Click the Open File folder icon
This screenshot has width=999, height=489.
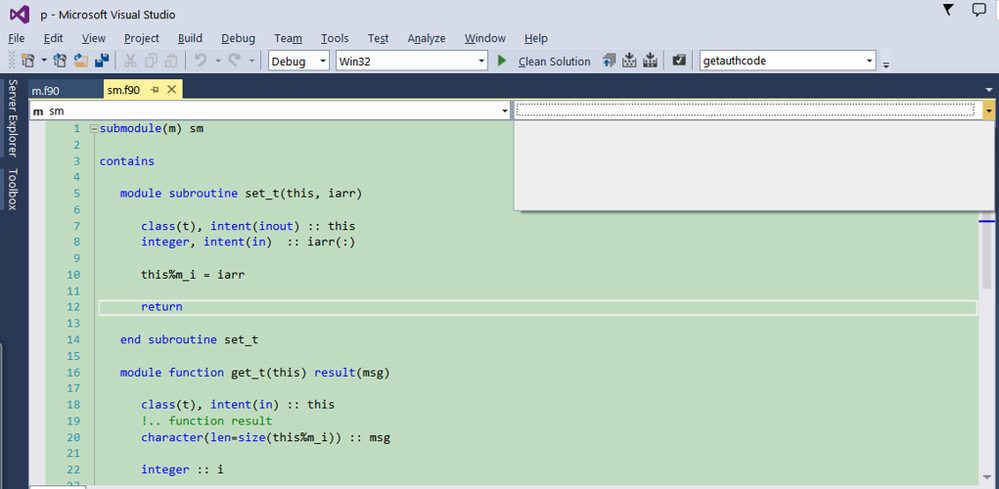[81, 60]
